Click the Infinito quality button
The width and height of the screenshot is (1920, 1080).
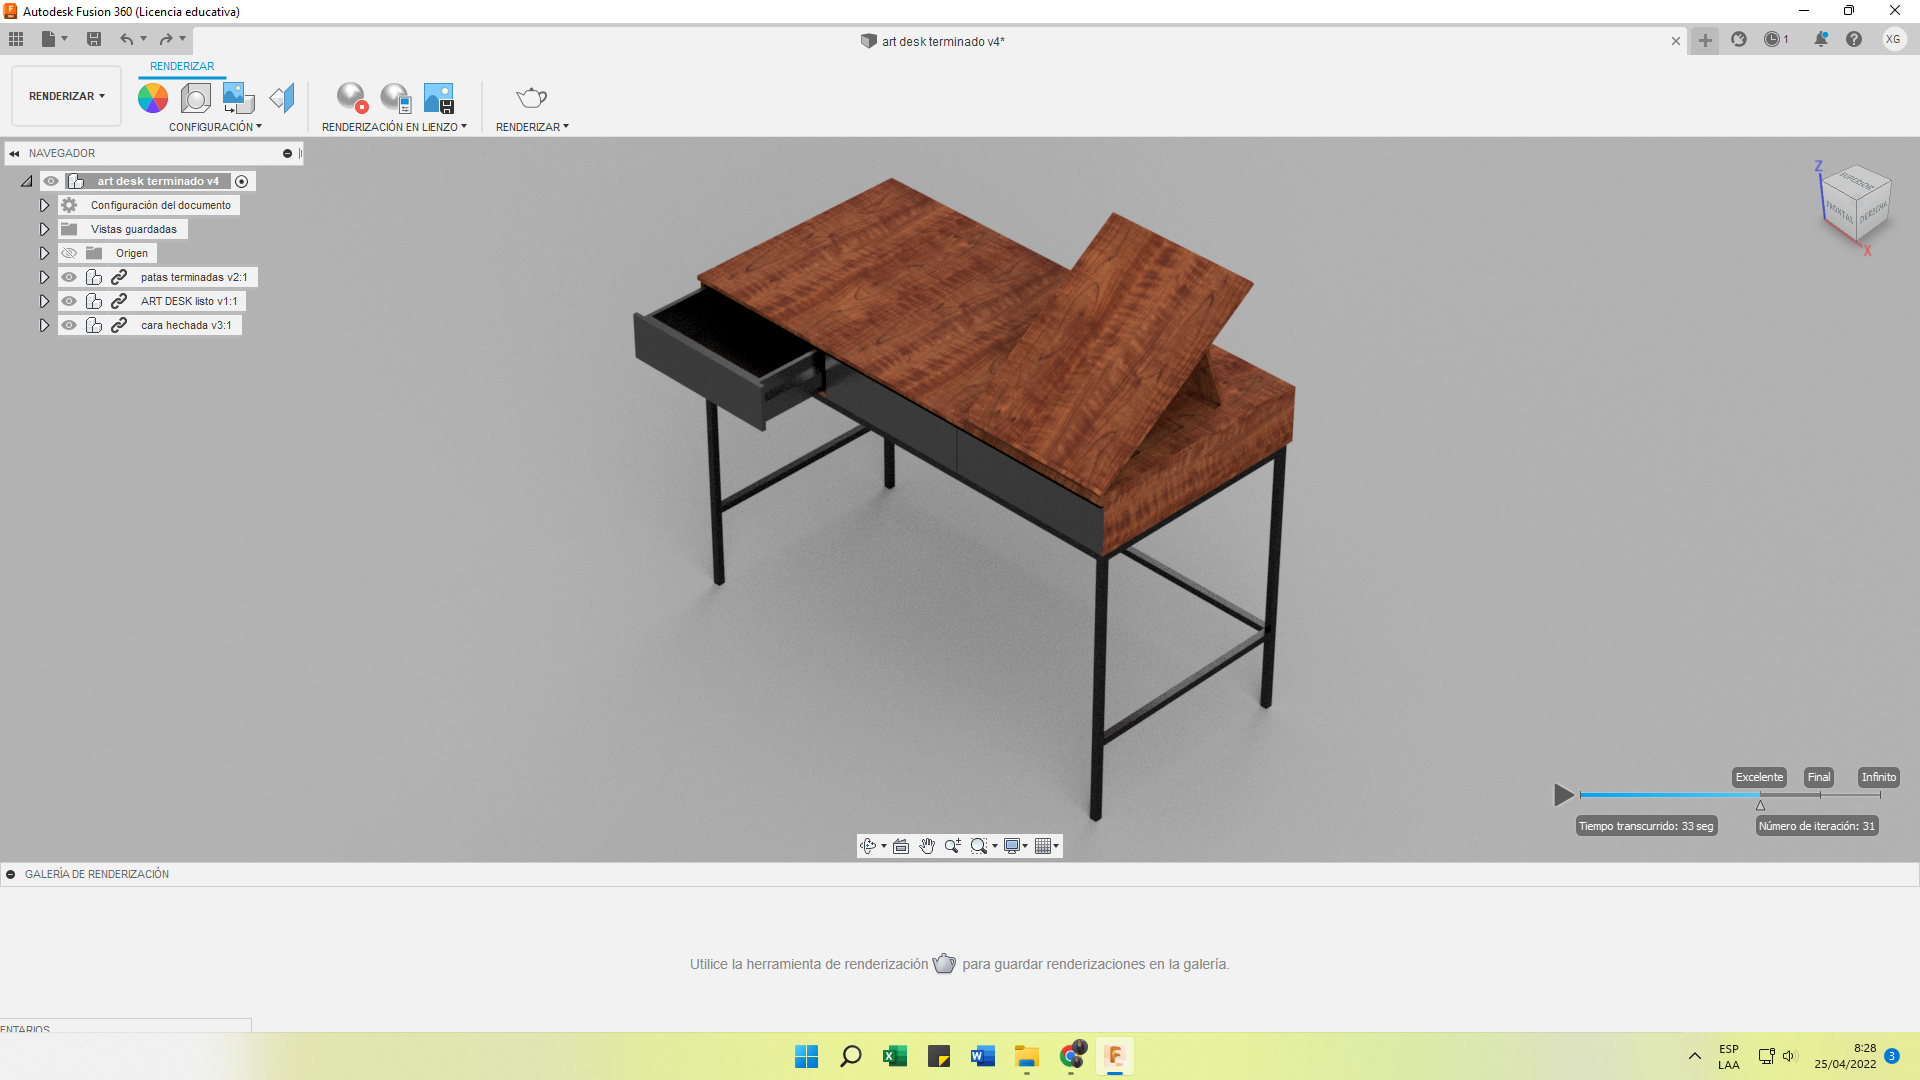point(1878,777)
